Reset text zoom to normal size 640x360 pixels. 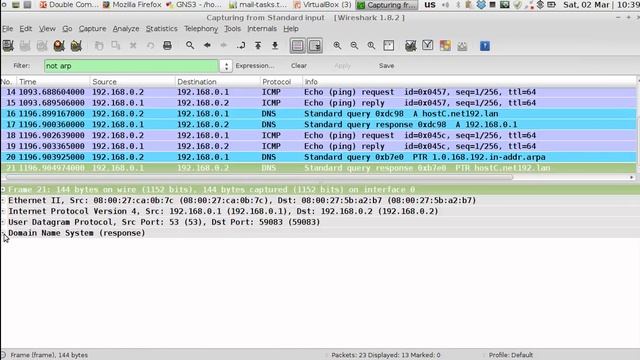coord(371,46)
